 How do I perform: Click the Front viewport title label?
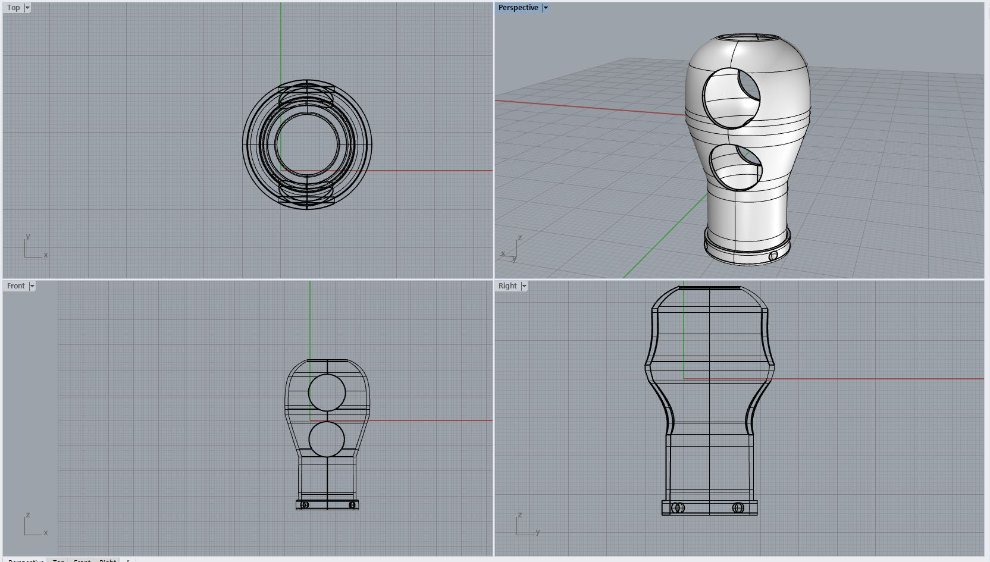(x=16, y=286)
